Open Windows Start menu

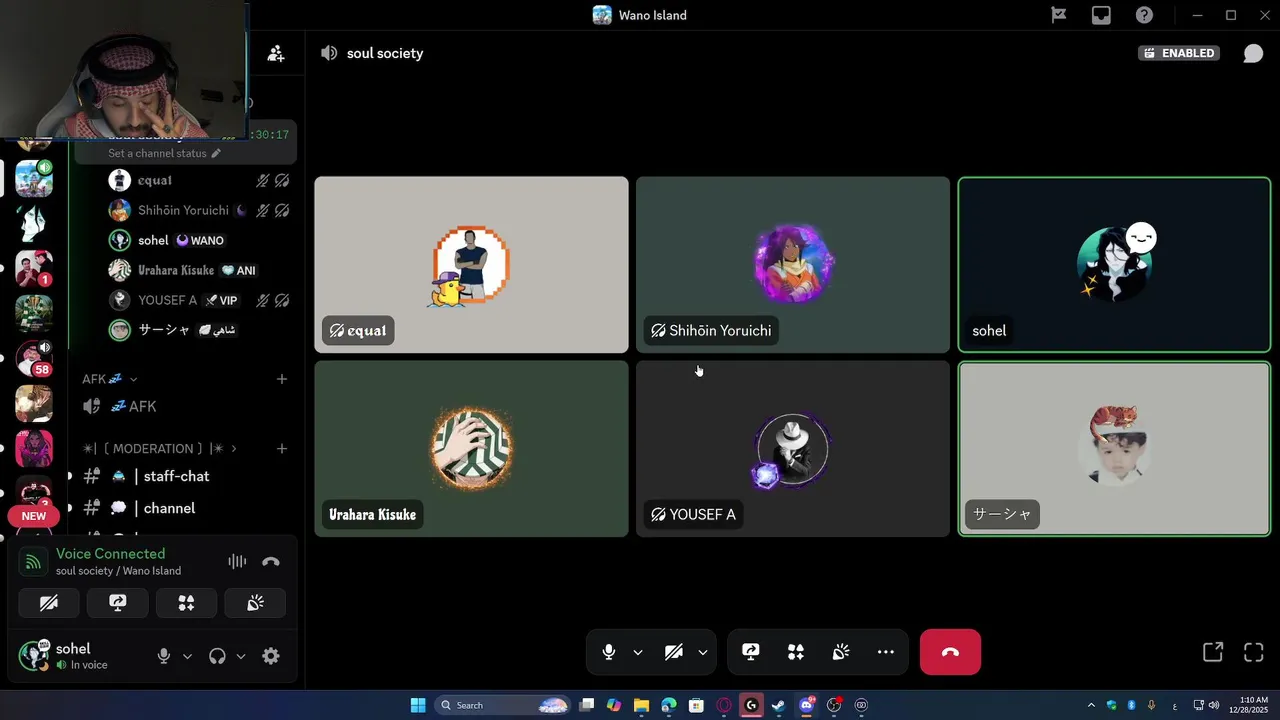click(x=417, y=705)
